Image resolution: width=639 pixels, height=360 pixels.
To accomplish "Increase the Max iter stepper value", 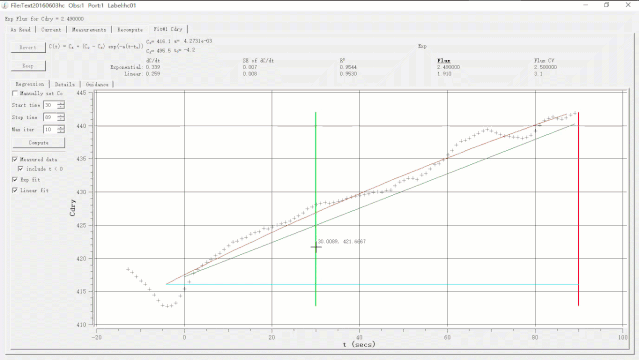I will [x=61, y=127].
